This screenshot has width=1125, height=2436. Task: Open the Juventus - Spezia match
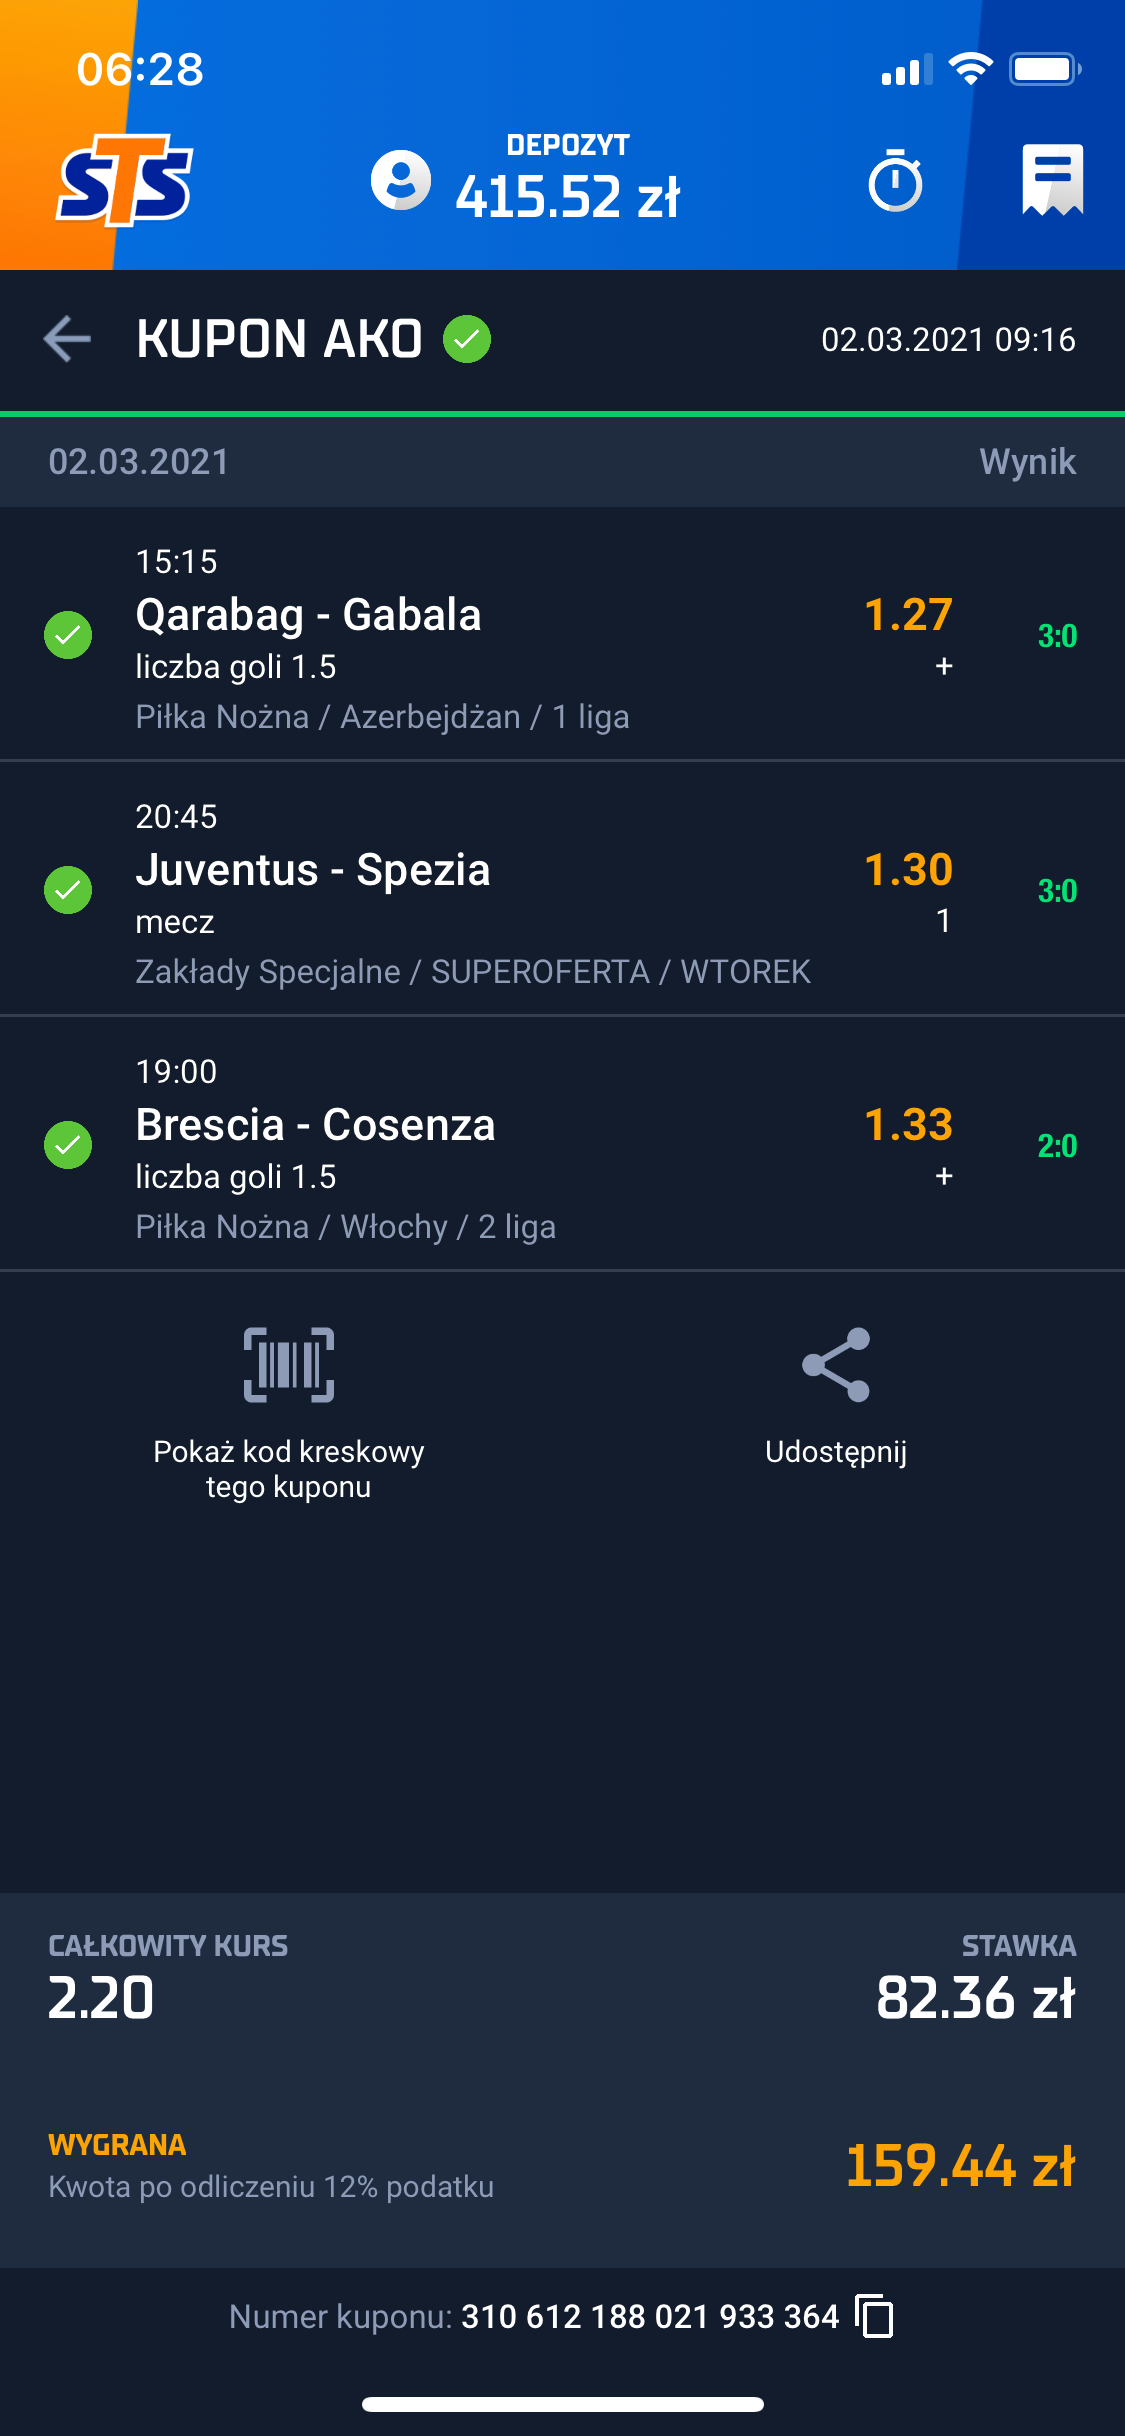click(x=313, y=870)
